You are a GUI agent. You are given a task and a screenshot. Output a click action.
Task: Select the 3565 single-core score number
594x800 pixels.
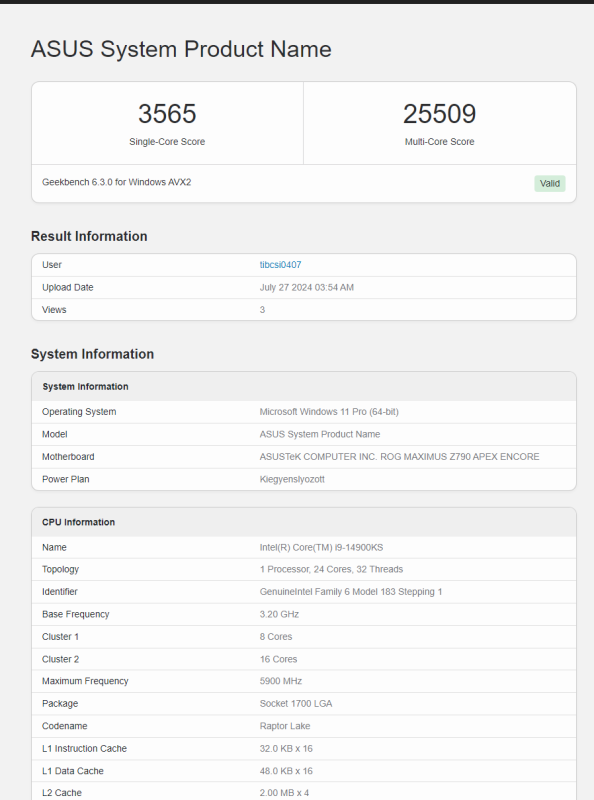pyautogui.click(x=167, y=113)
